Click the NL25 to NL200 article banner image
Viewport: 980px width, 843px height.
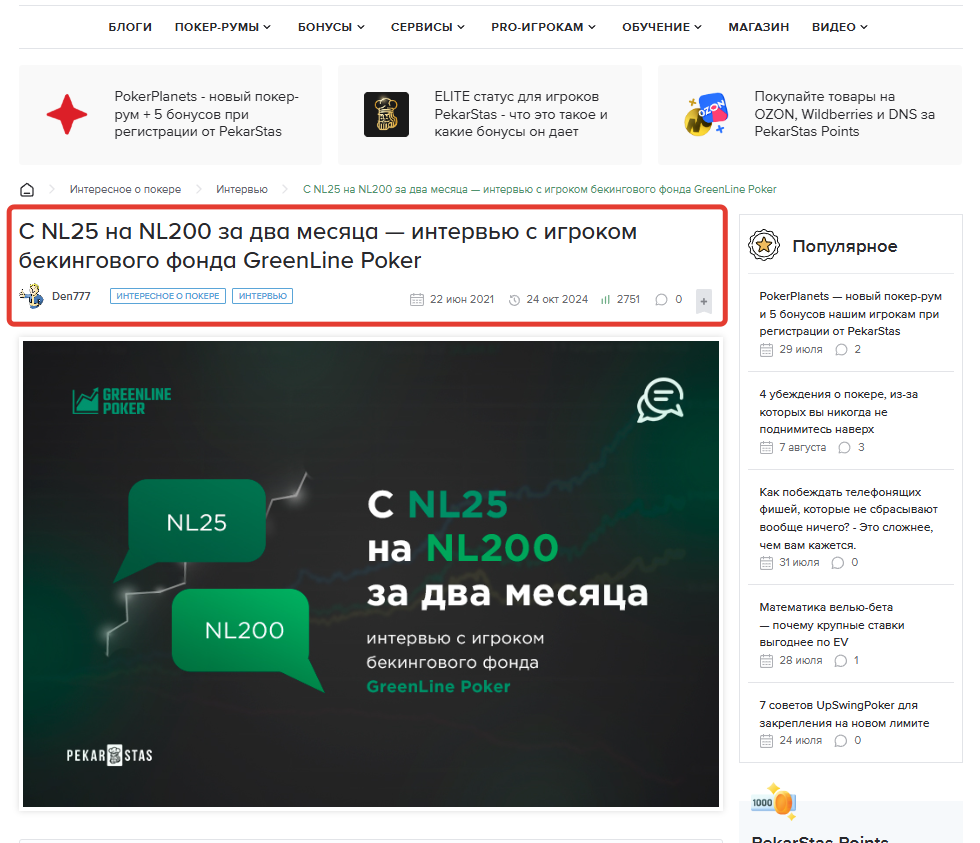(x=371, y=574)
